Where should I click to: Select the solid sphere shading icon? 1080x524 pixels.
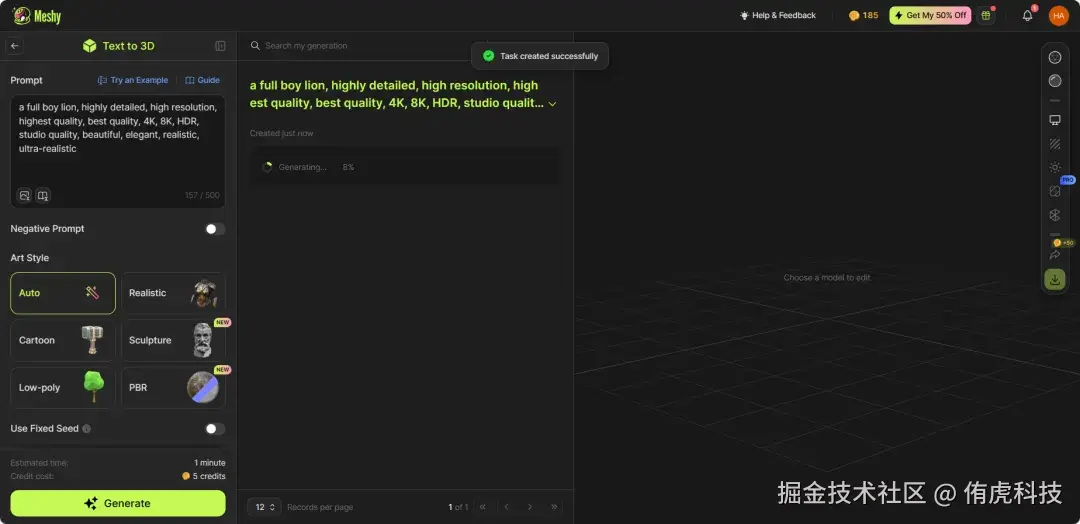coord(1055,81)
